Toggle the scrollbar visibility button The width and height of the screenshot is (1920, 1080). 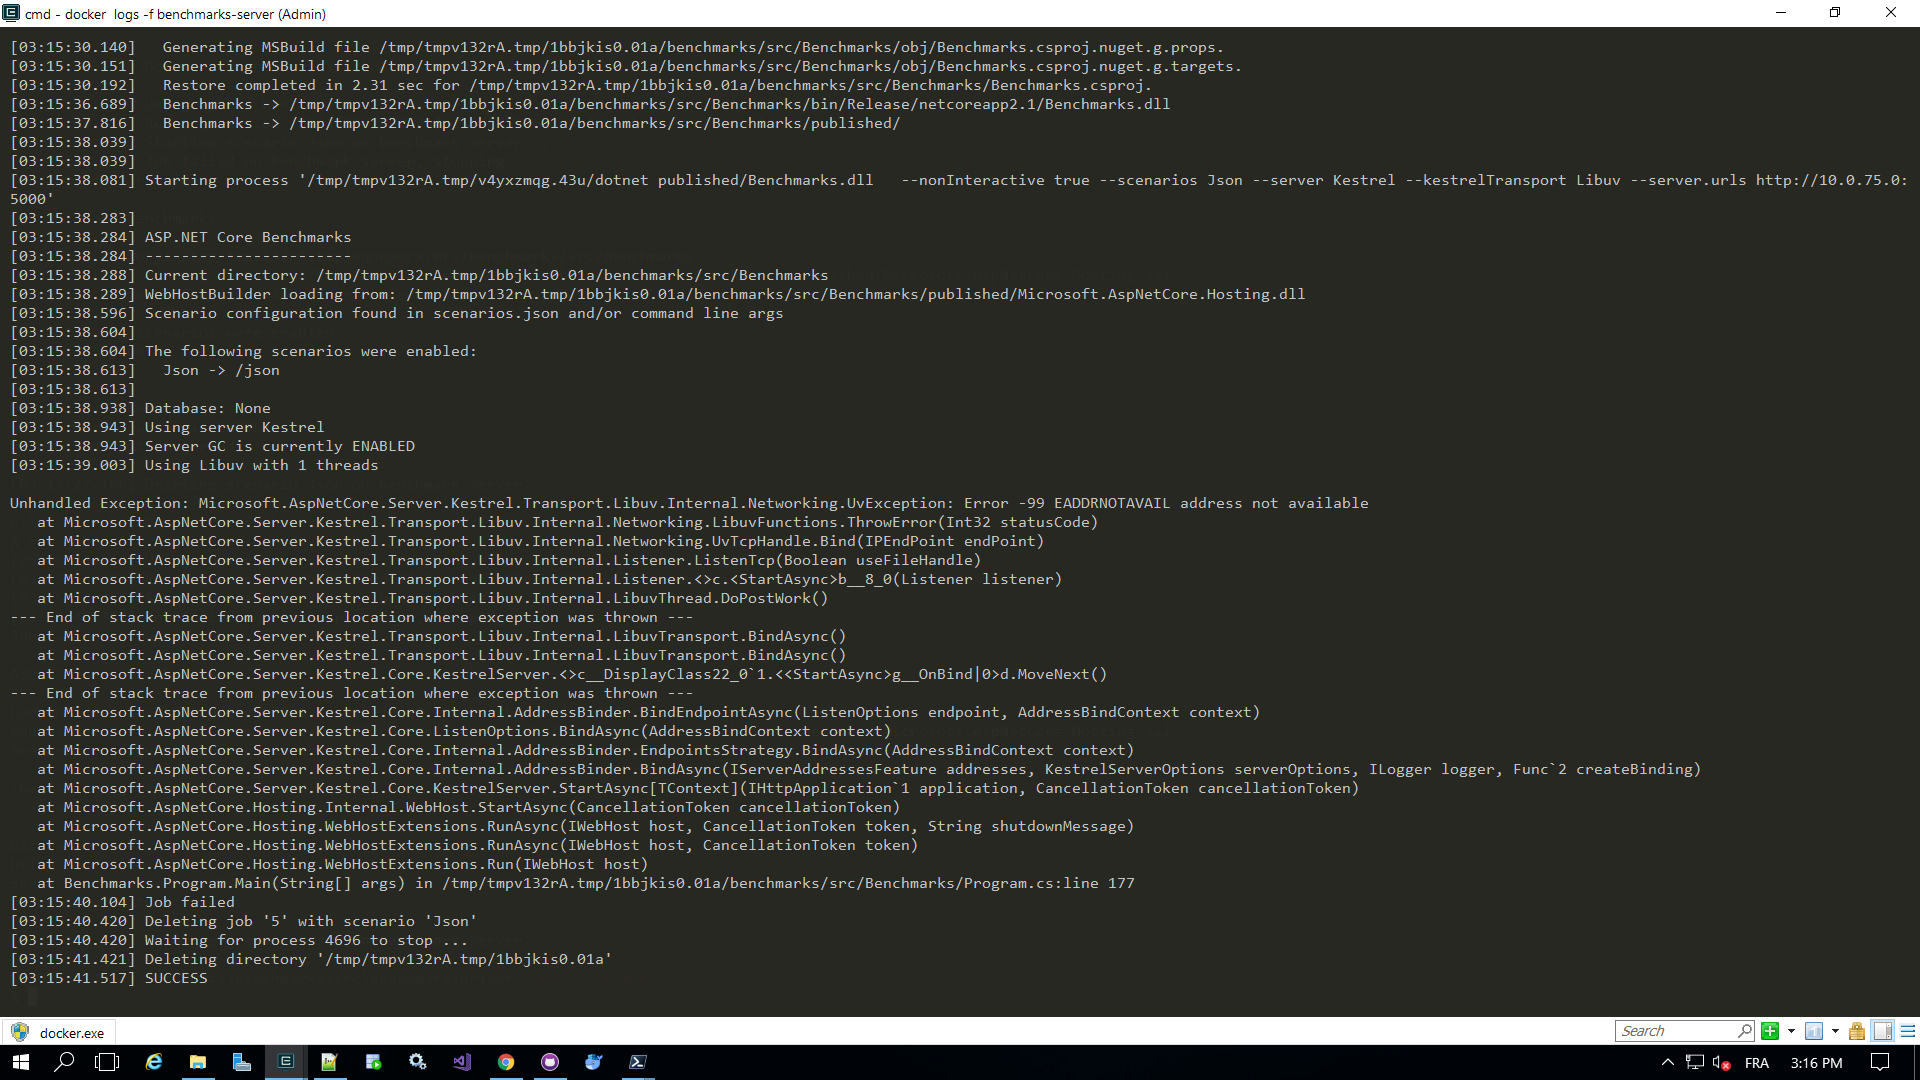point(1882,1031)
